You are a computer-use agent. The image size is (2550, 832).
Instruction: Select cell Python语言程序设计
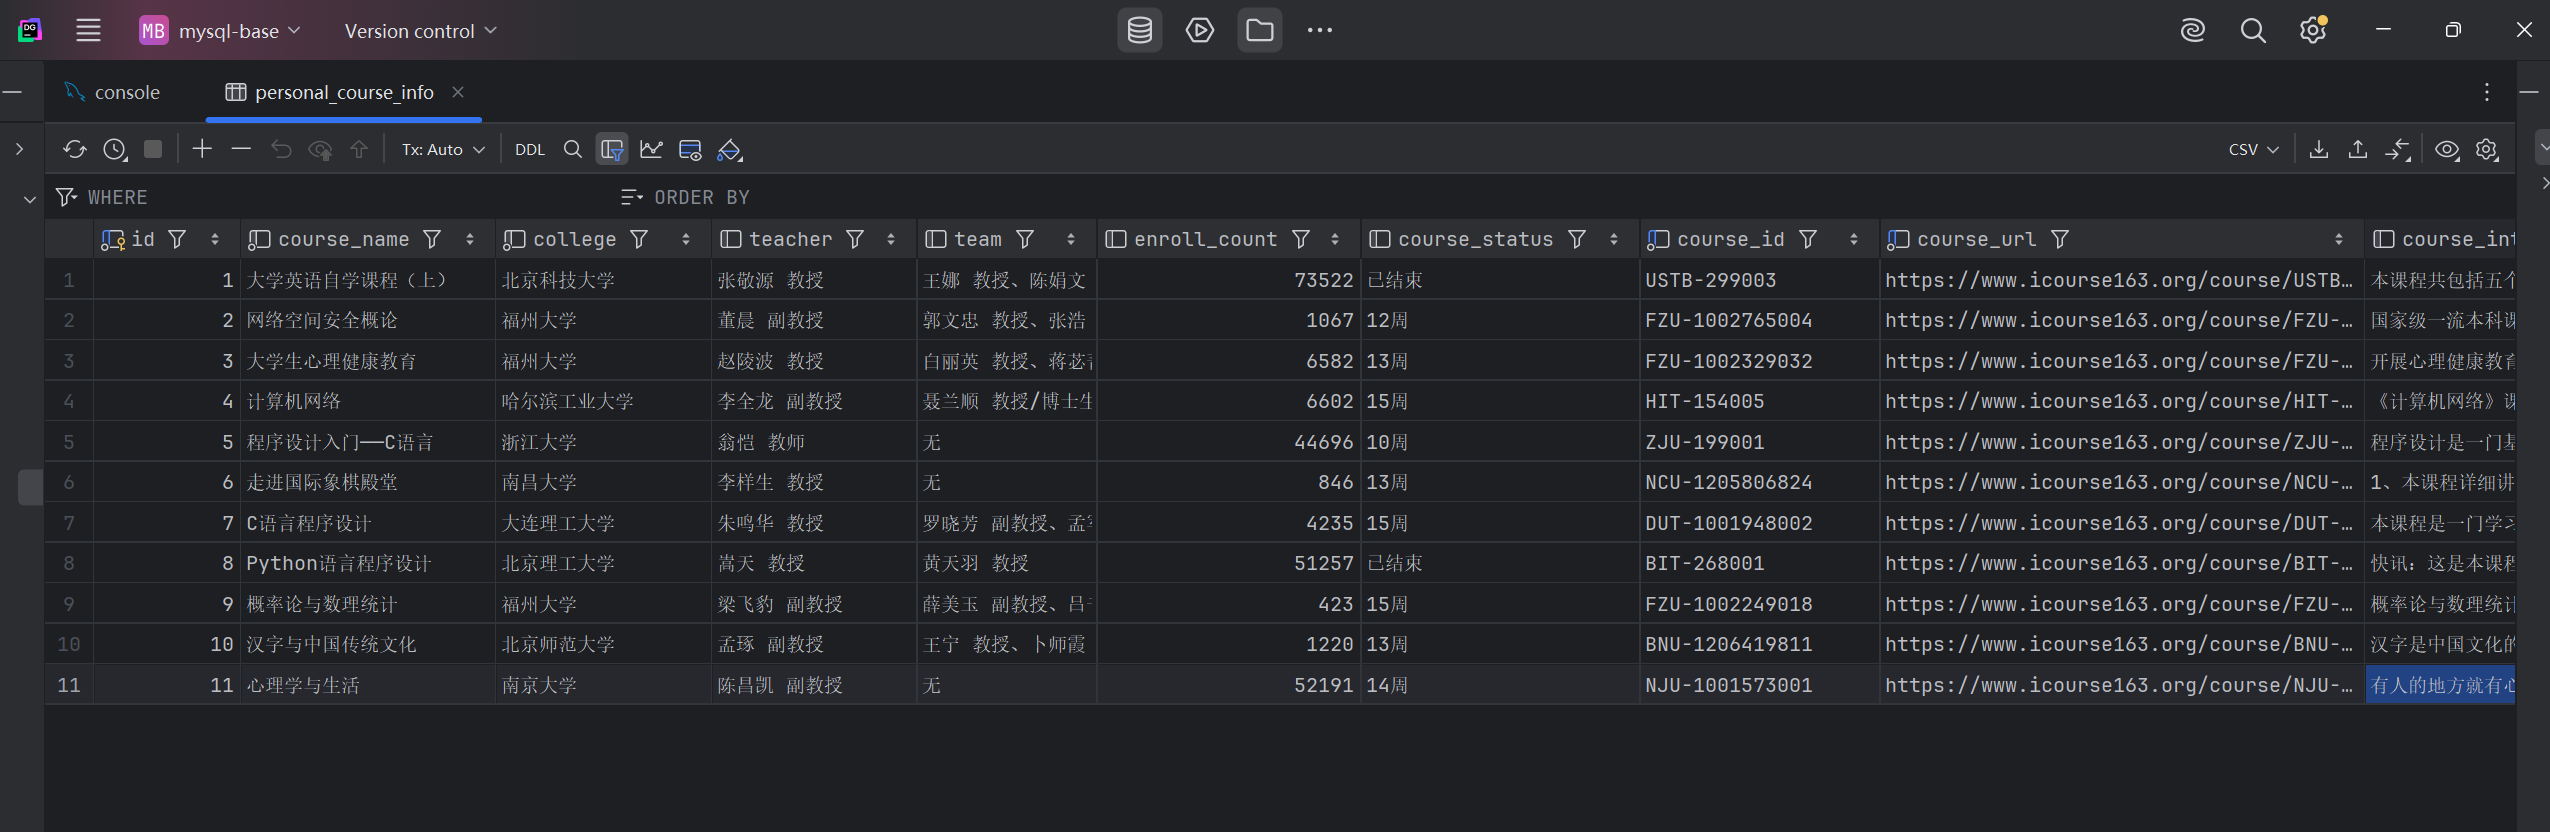click(x=367, y=564)
